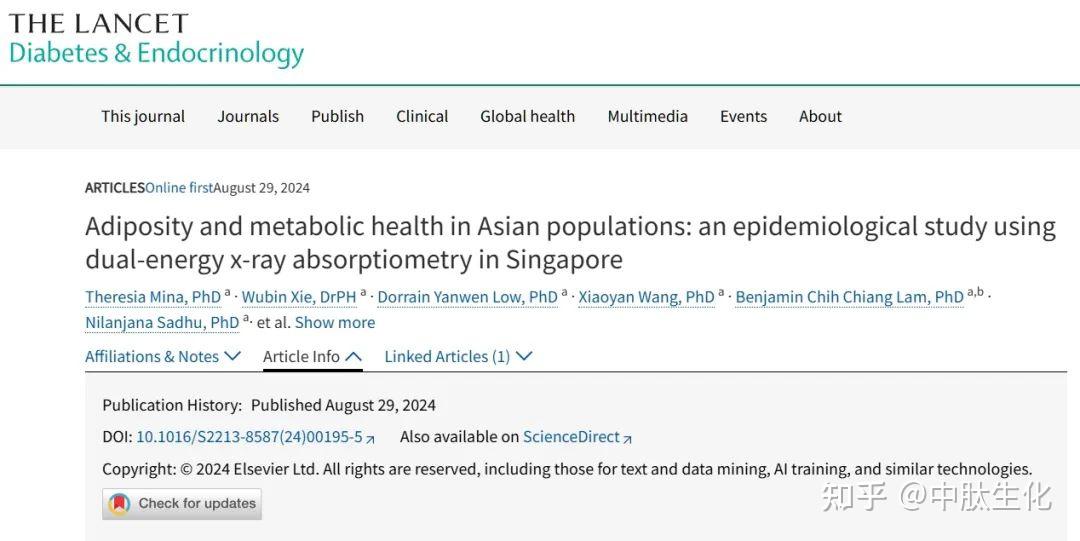Open author Xiaoyan Wang, PhD link
Screen dimensions: 1080x541
pyautogui.click(x=647, y=297)
